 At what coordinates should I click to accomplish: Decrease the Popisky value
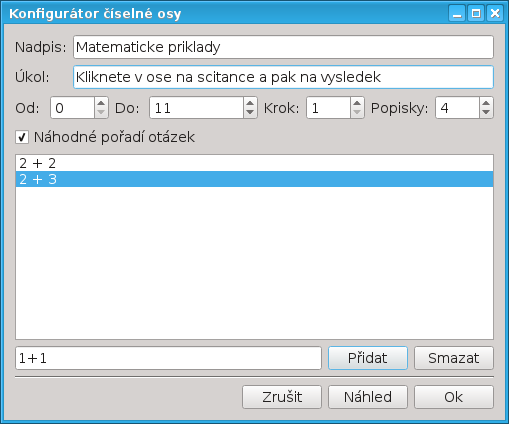pyautogui.click(x=486, y=113)
